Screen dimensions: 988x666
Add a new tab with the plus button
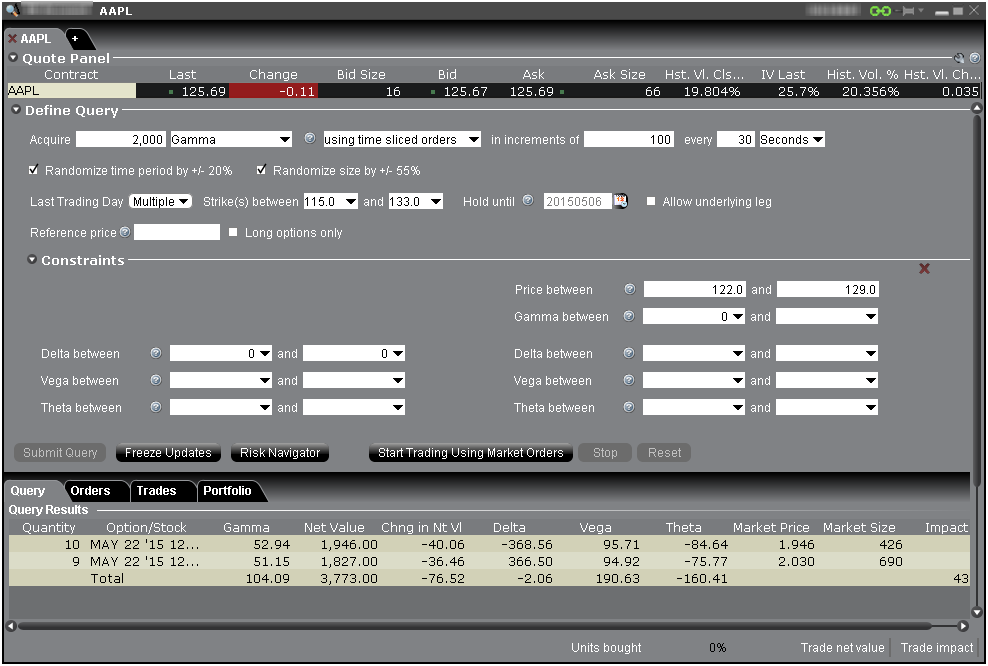(75, 39)
